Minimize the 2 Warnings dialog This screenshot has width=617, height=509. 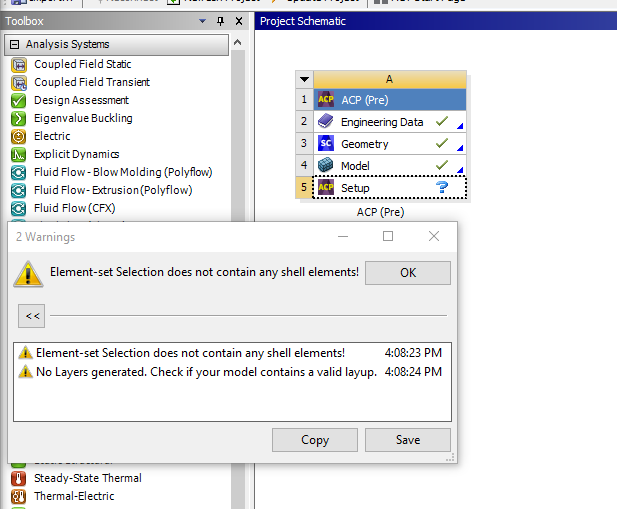coord(343,236)
